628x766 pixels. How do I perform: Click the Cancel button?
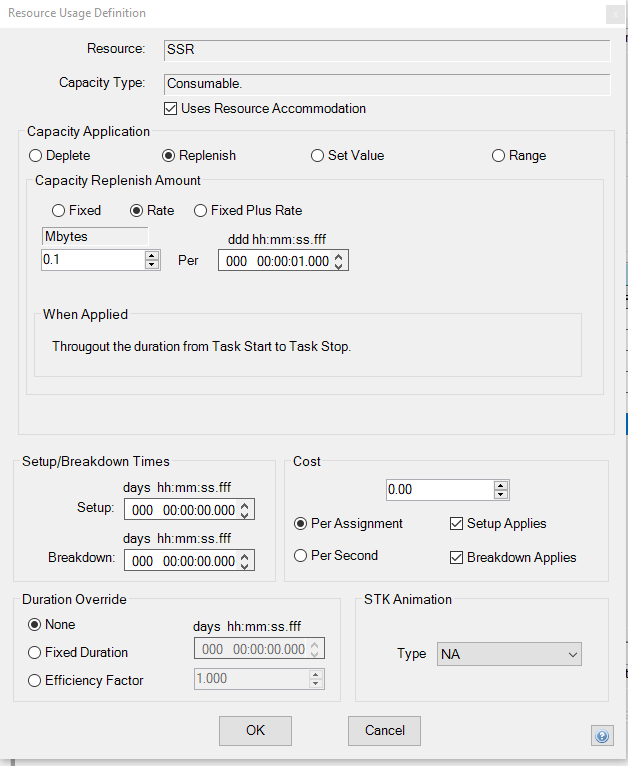384,730
